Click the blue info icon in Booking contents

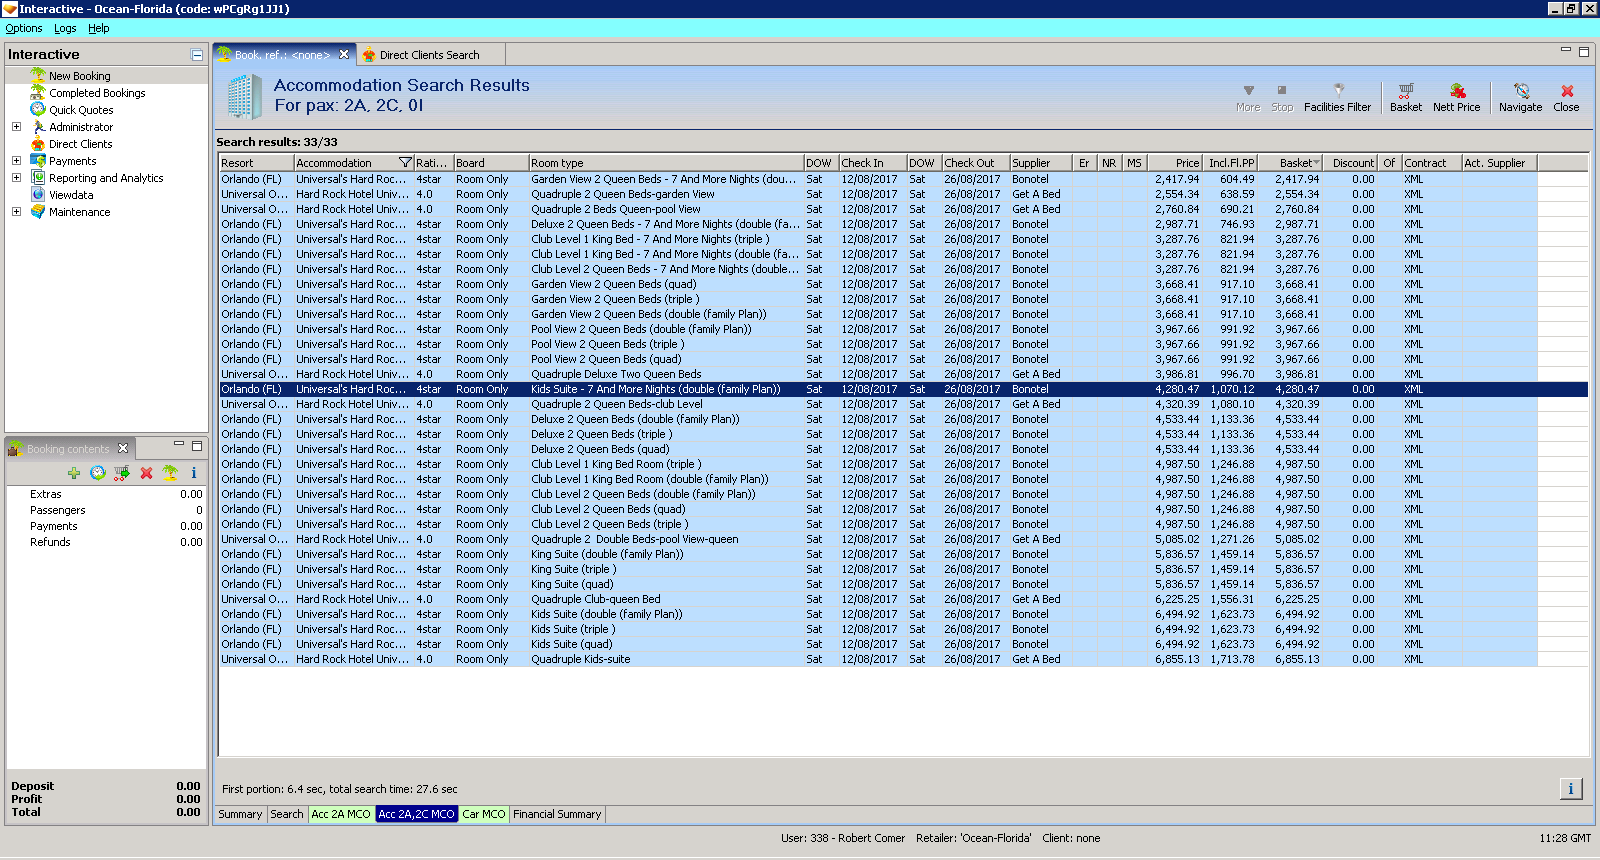pos(194,473)
